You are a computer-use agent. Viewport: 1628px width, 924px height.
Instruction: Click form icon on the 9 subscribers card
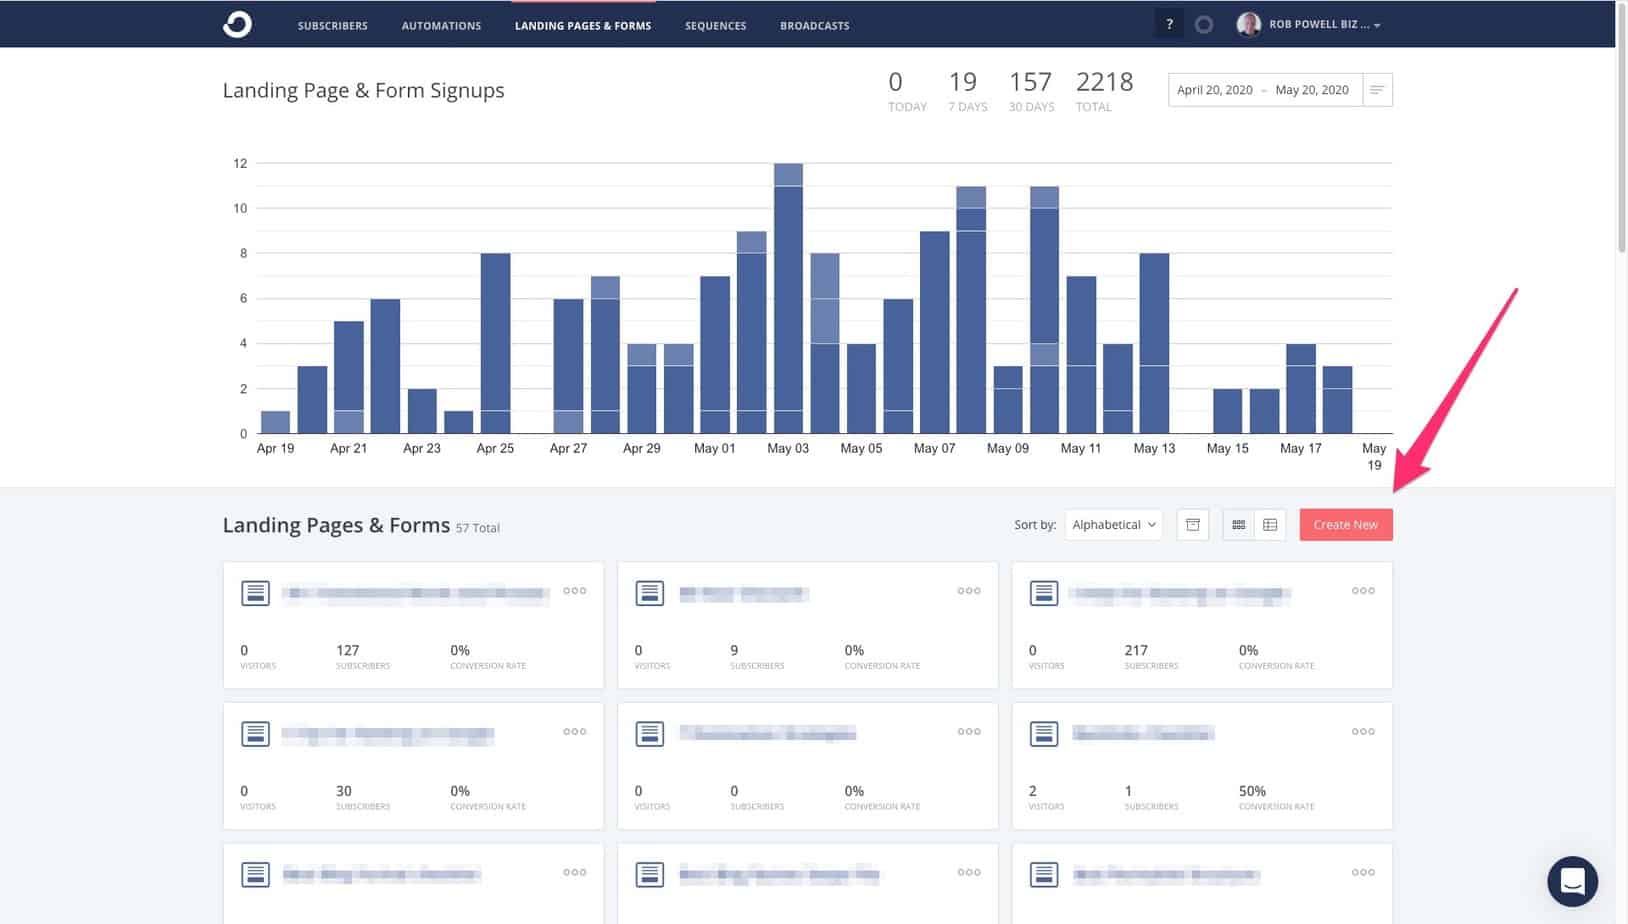pos(650,593)
